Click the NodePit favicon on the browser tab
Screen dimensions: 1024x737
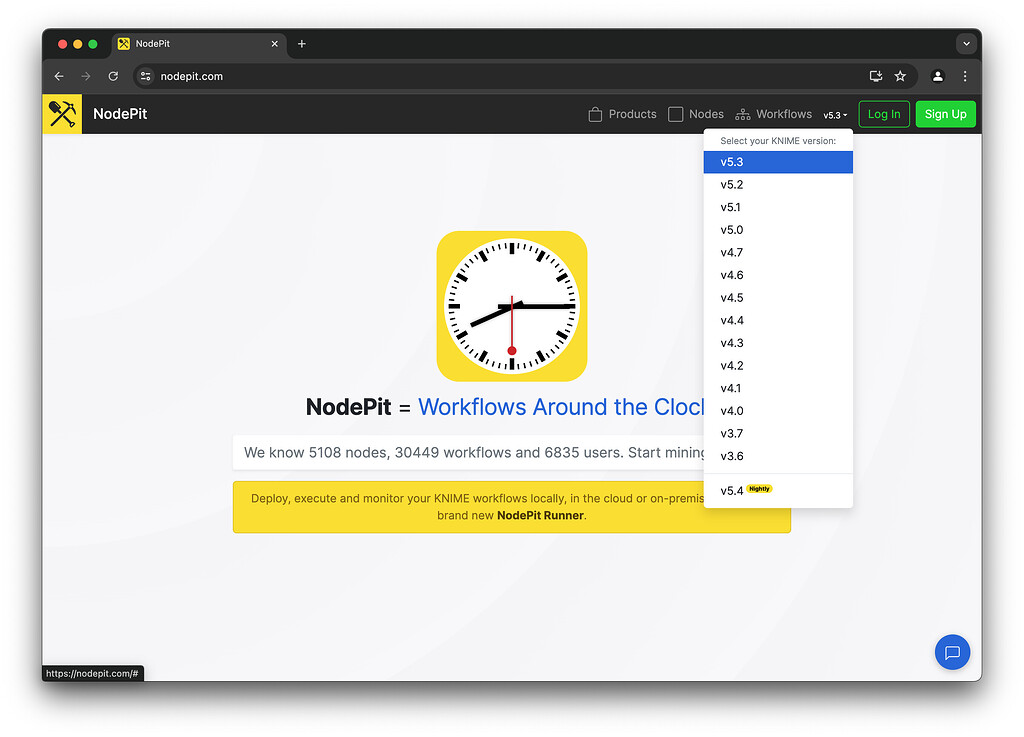point(126,43)
